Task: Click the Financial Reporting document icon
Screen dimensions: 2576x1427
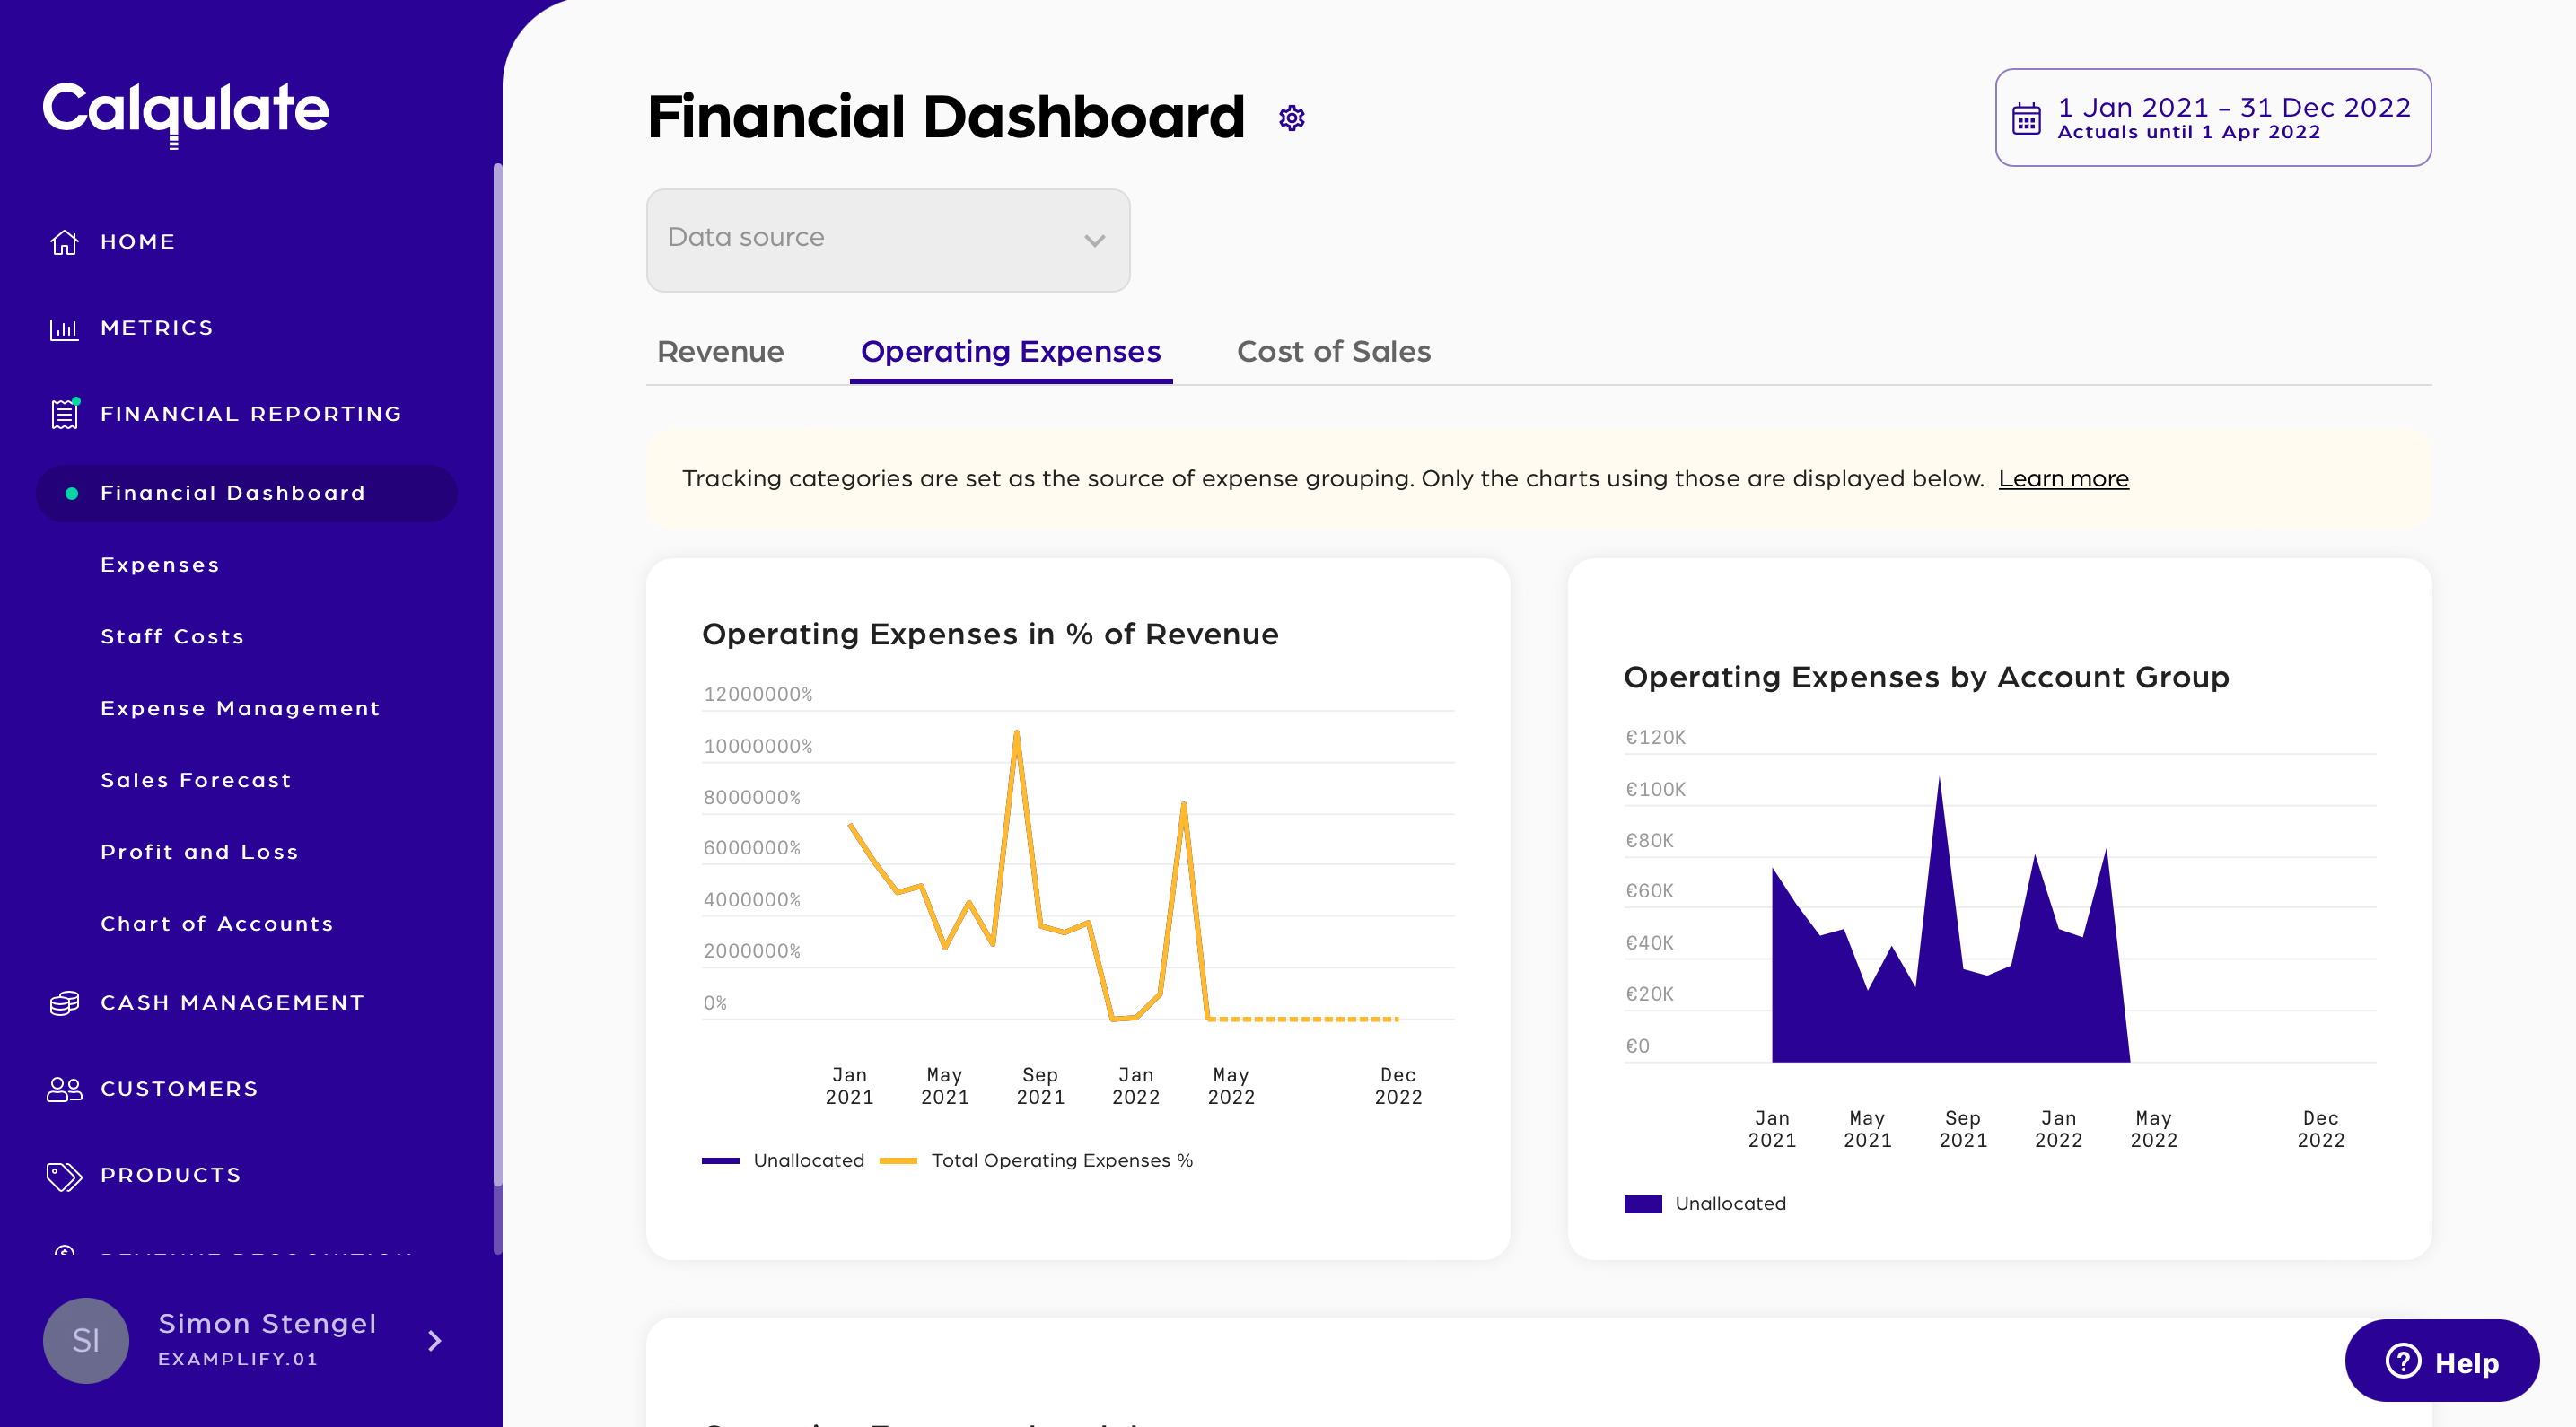Action: [x=64, y=414]
